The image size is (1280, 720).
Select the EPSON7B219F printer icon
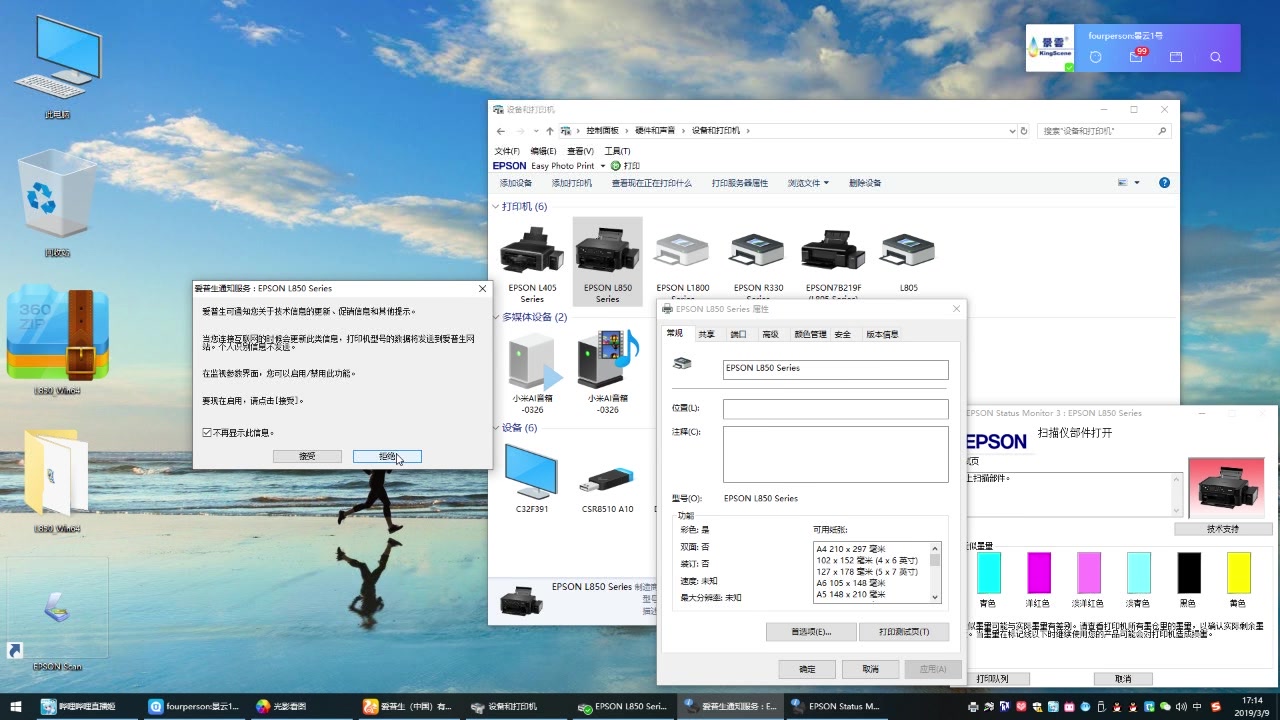point(833,252)
